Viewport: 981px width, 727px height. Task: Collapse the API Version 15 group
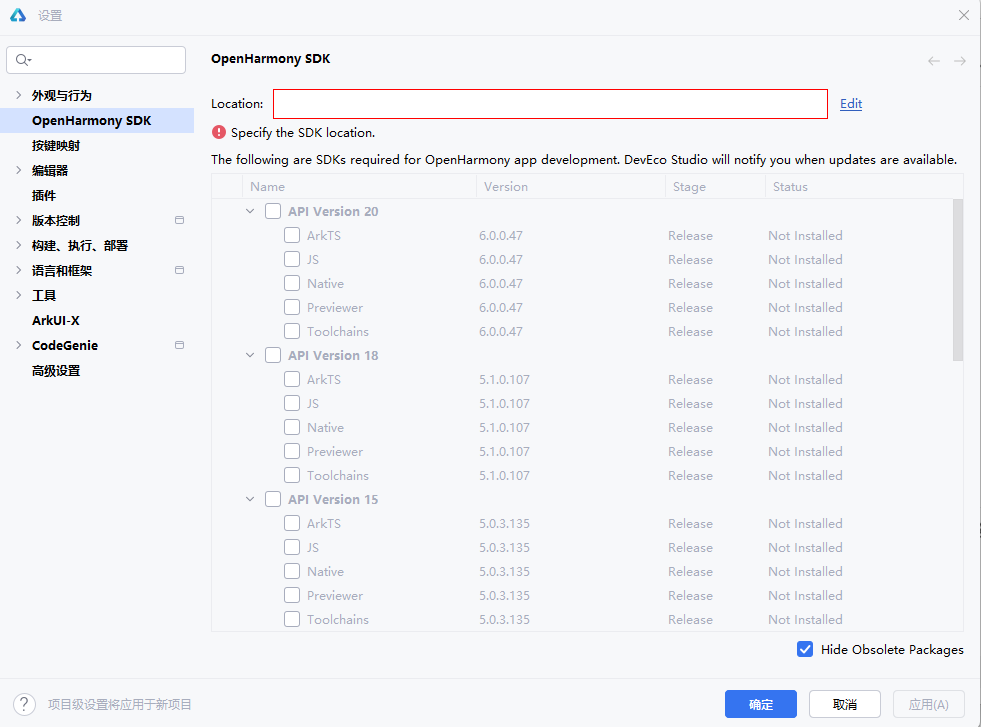coord(250,499)
